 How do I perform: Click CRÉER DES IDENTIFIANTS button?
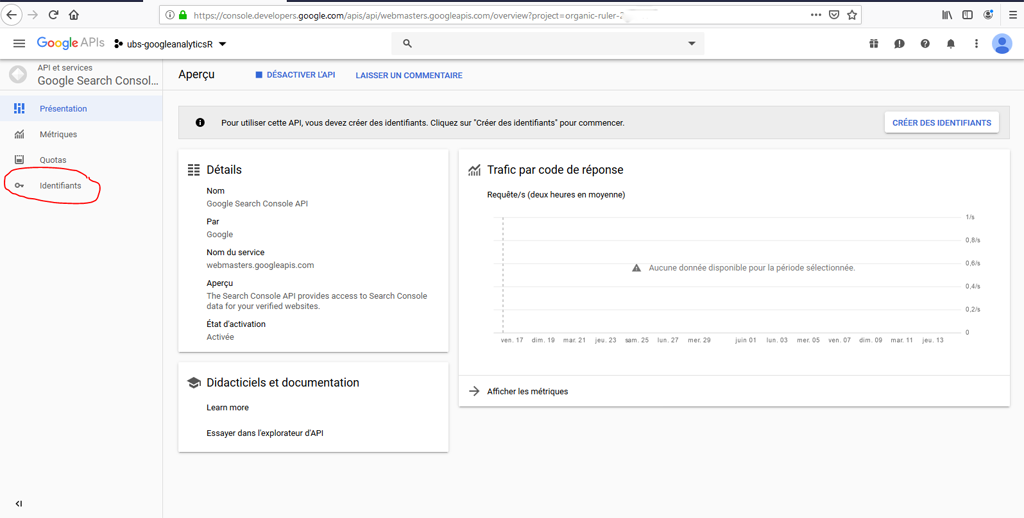click(942, 123)
